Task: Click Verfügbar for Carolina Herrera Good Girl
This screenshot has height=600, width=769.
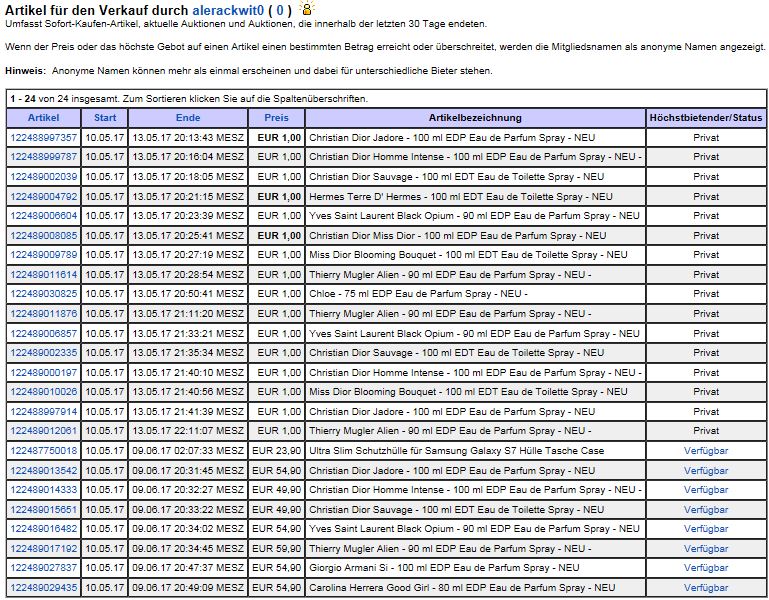Action: (706, 588)
